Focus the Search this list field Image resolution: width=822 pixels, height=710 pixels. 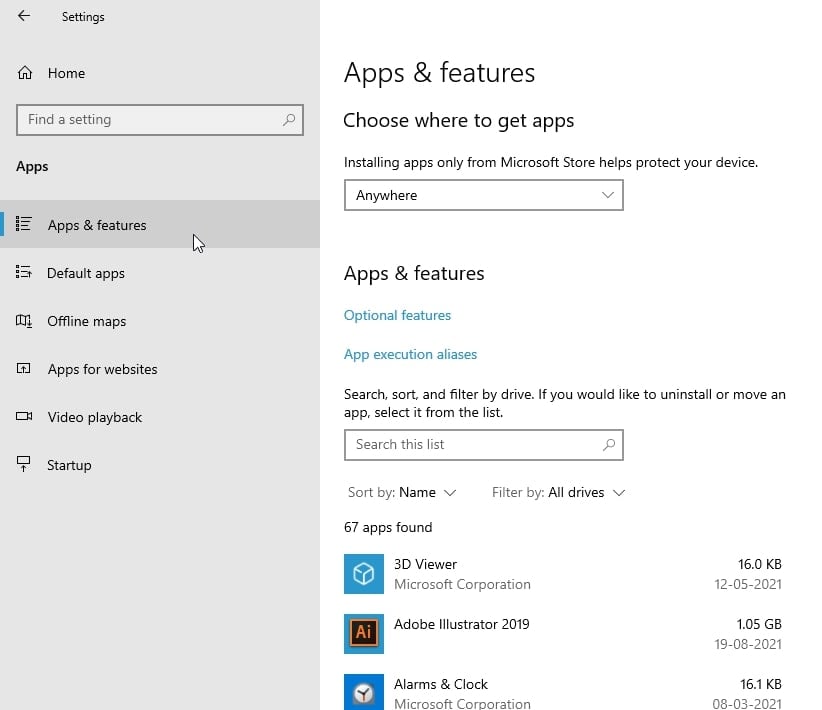[483, 445]
